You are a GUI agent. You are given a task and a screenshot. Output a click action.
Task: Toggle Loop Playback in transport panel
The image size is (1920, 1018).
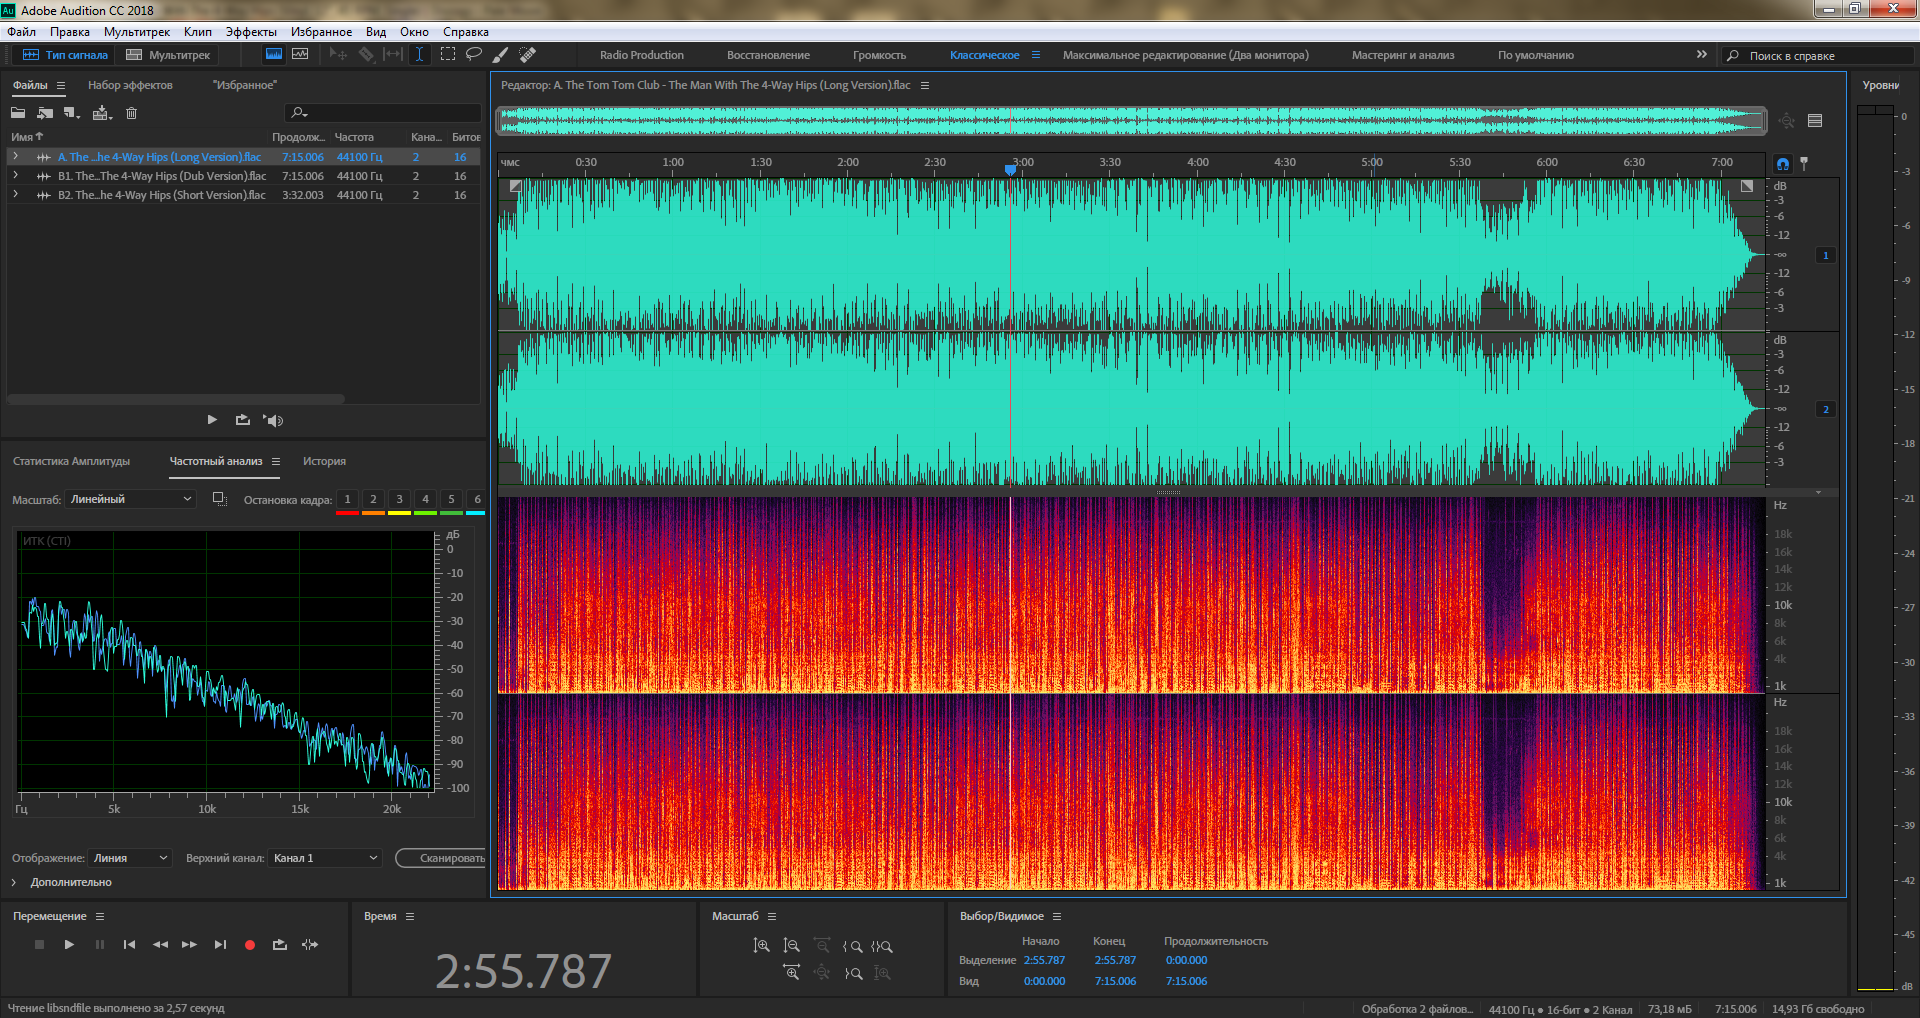[x=280, y=945]
